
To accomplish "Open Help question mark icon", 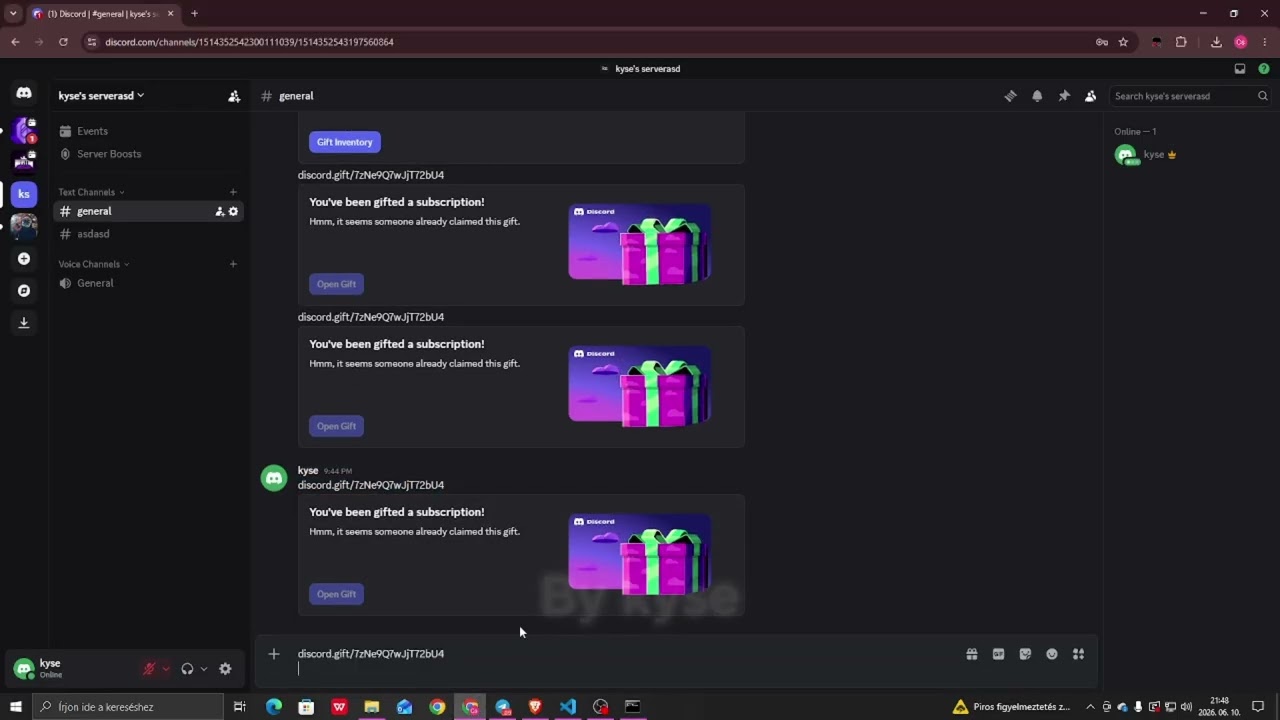I will (1264, 69).
